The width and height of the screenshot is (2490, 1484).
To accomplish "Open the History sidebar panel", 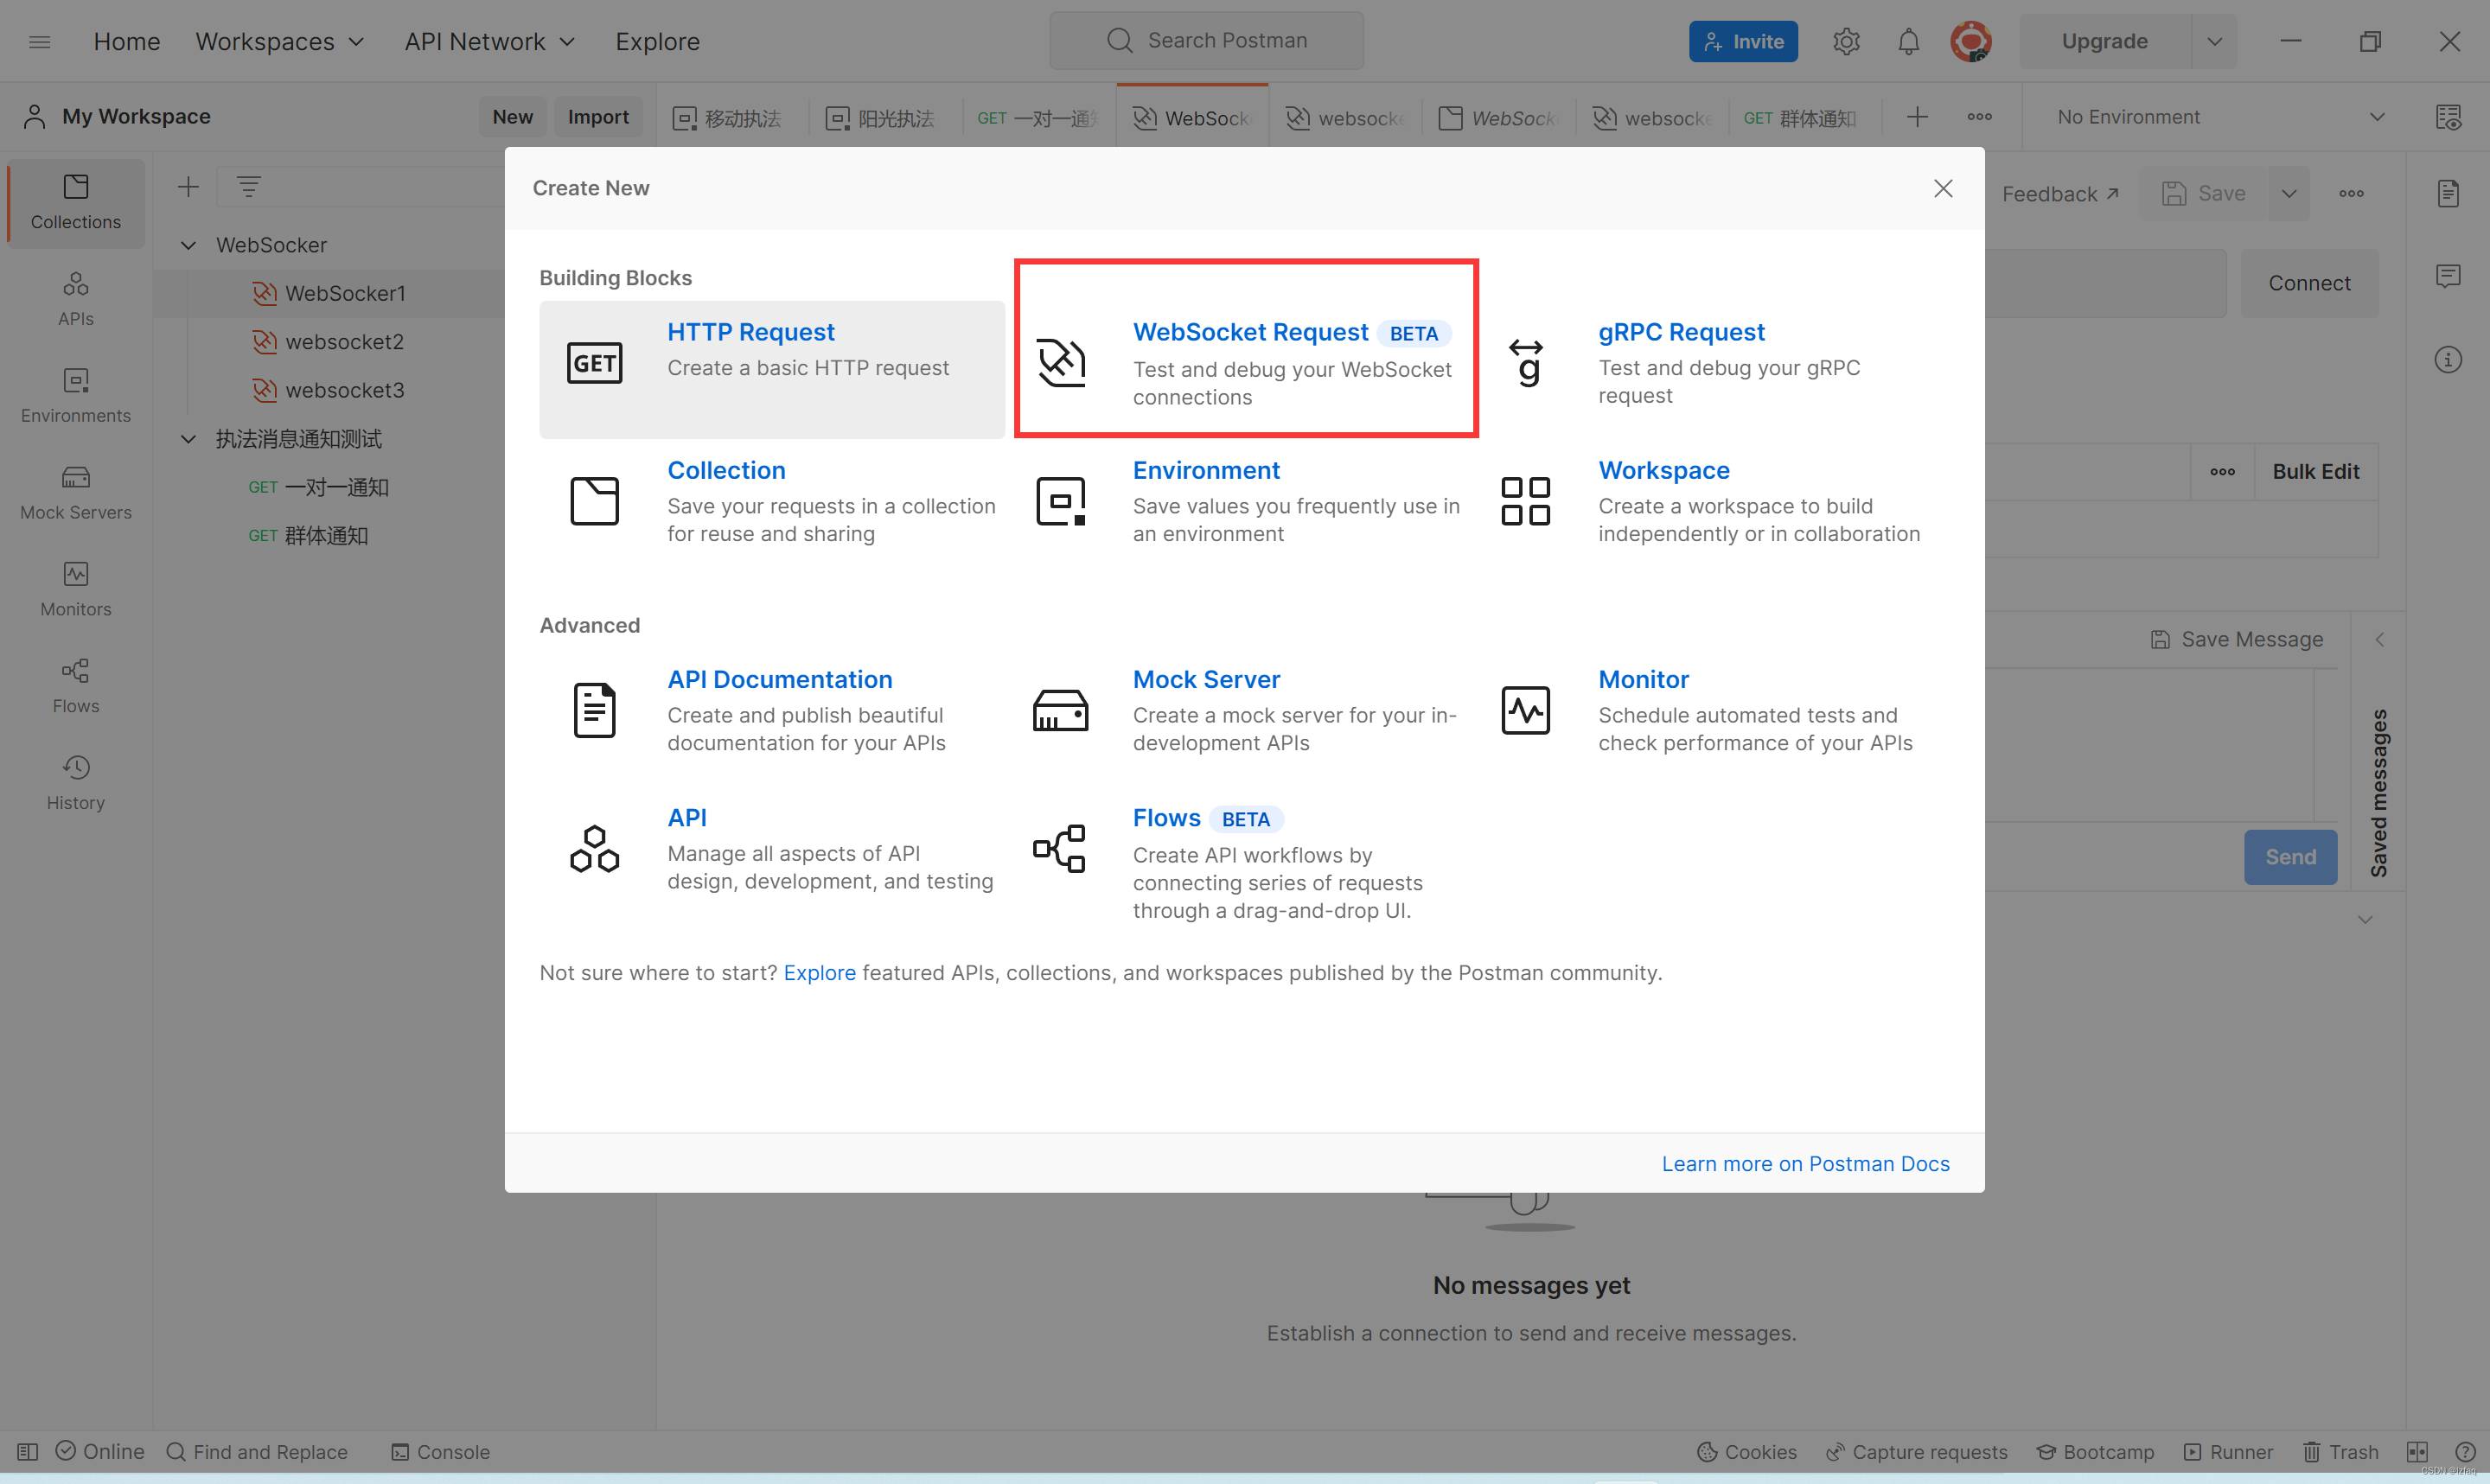I will click(x=75, y=783).
